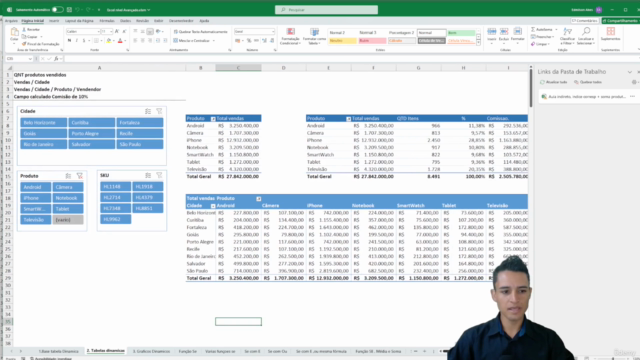Viewport: 640px width, 360px height.
Task: Toggle bold (N) formatting
Action: click(69, 40)
